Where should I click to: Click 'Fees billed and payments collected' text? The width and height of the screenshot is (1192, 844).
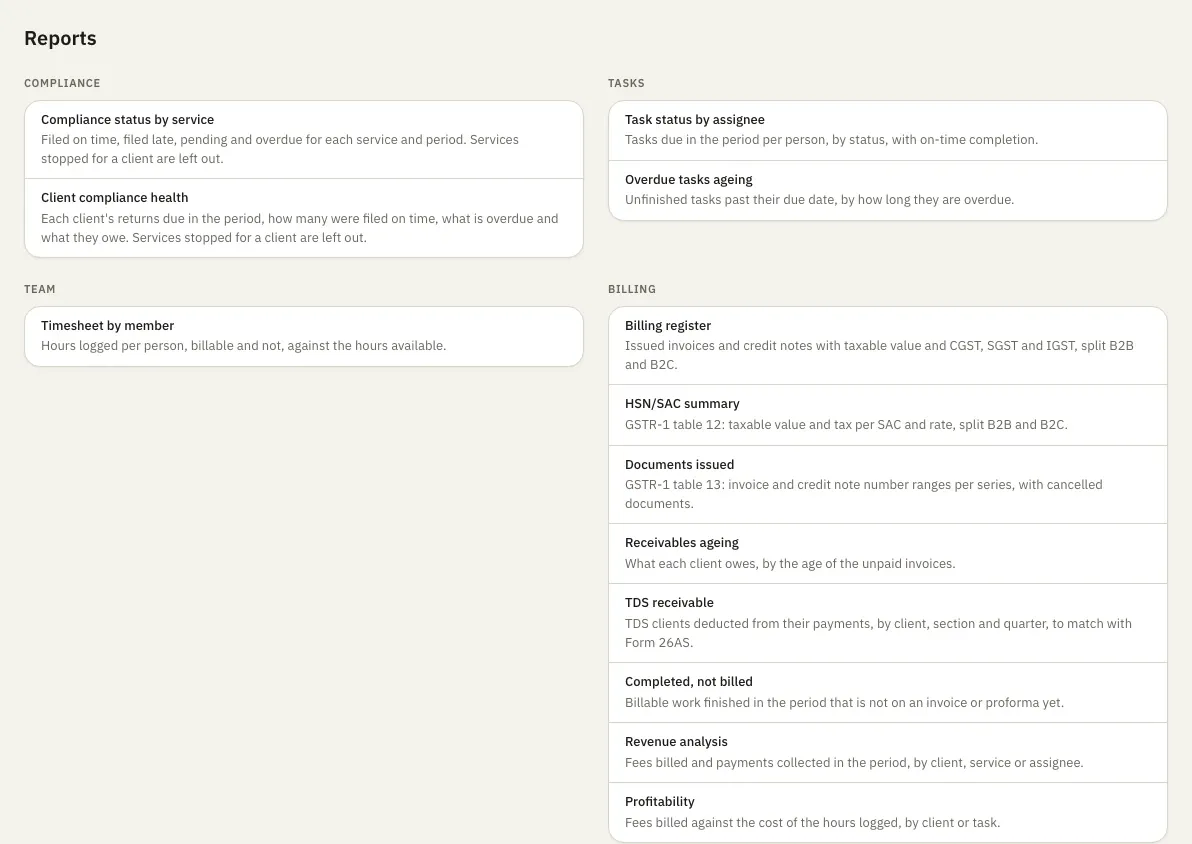(x=854, y=763)
